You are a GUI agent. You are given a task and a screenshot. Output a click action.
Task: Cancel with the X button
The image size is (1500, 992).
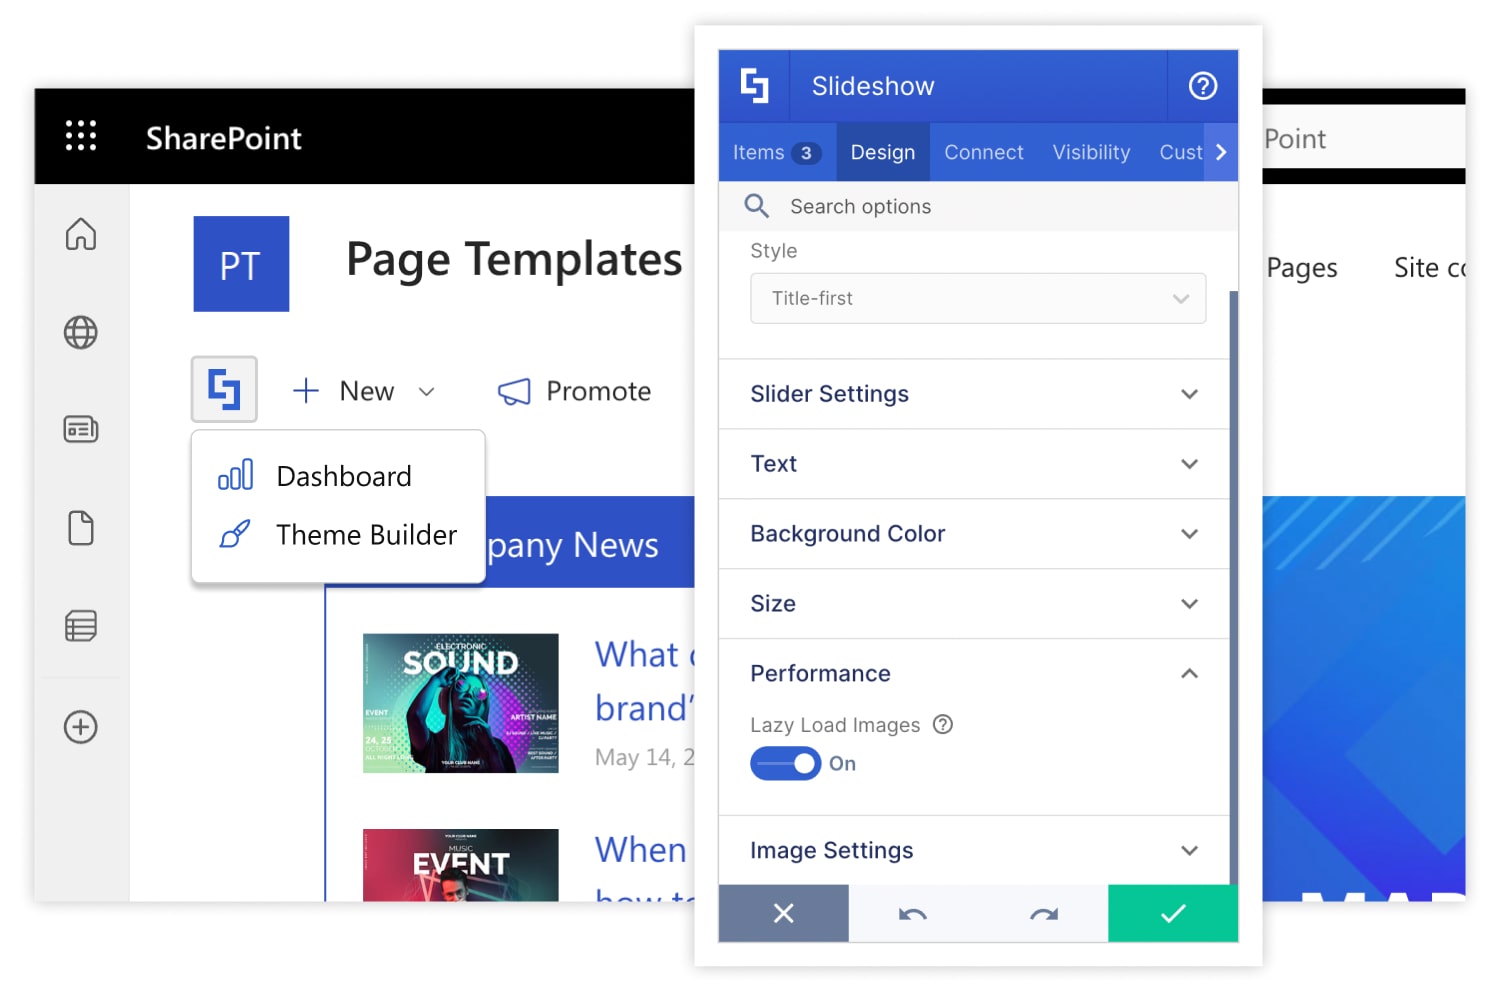[x=784, y=913]
